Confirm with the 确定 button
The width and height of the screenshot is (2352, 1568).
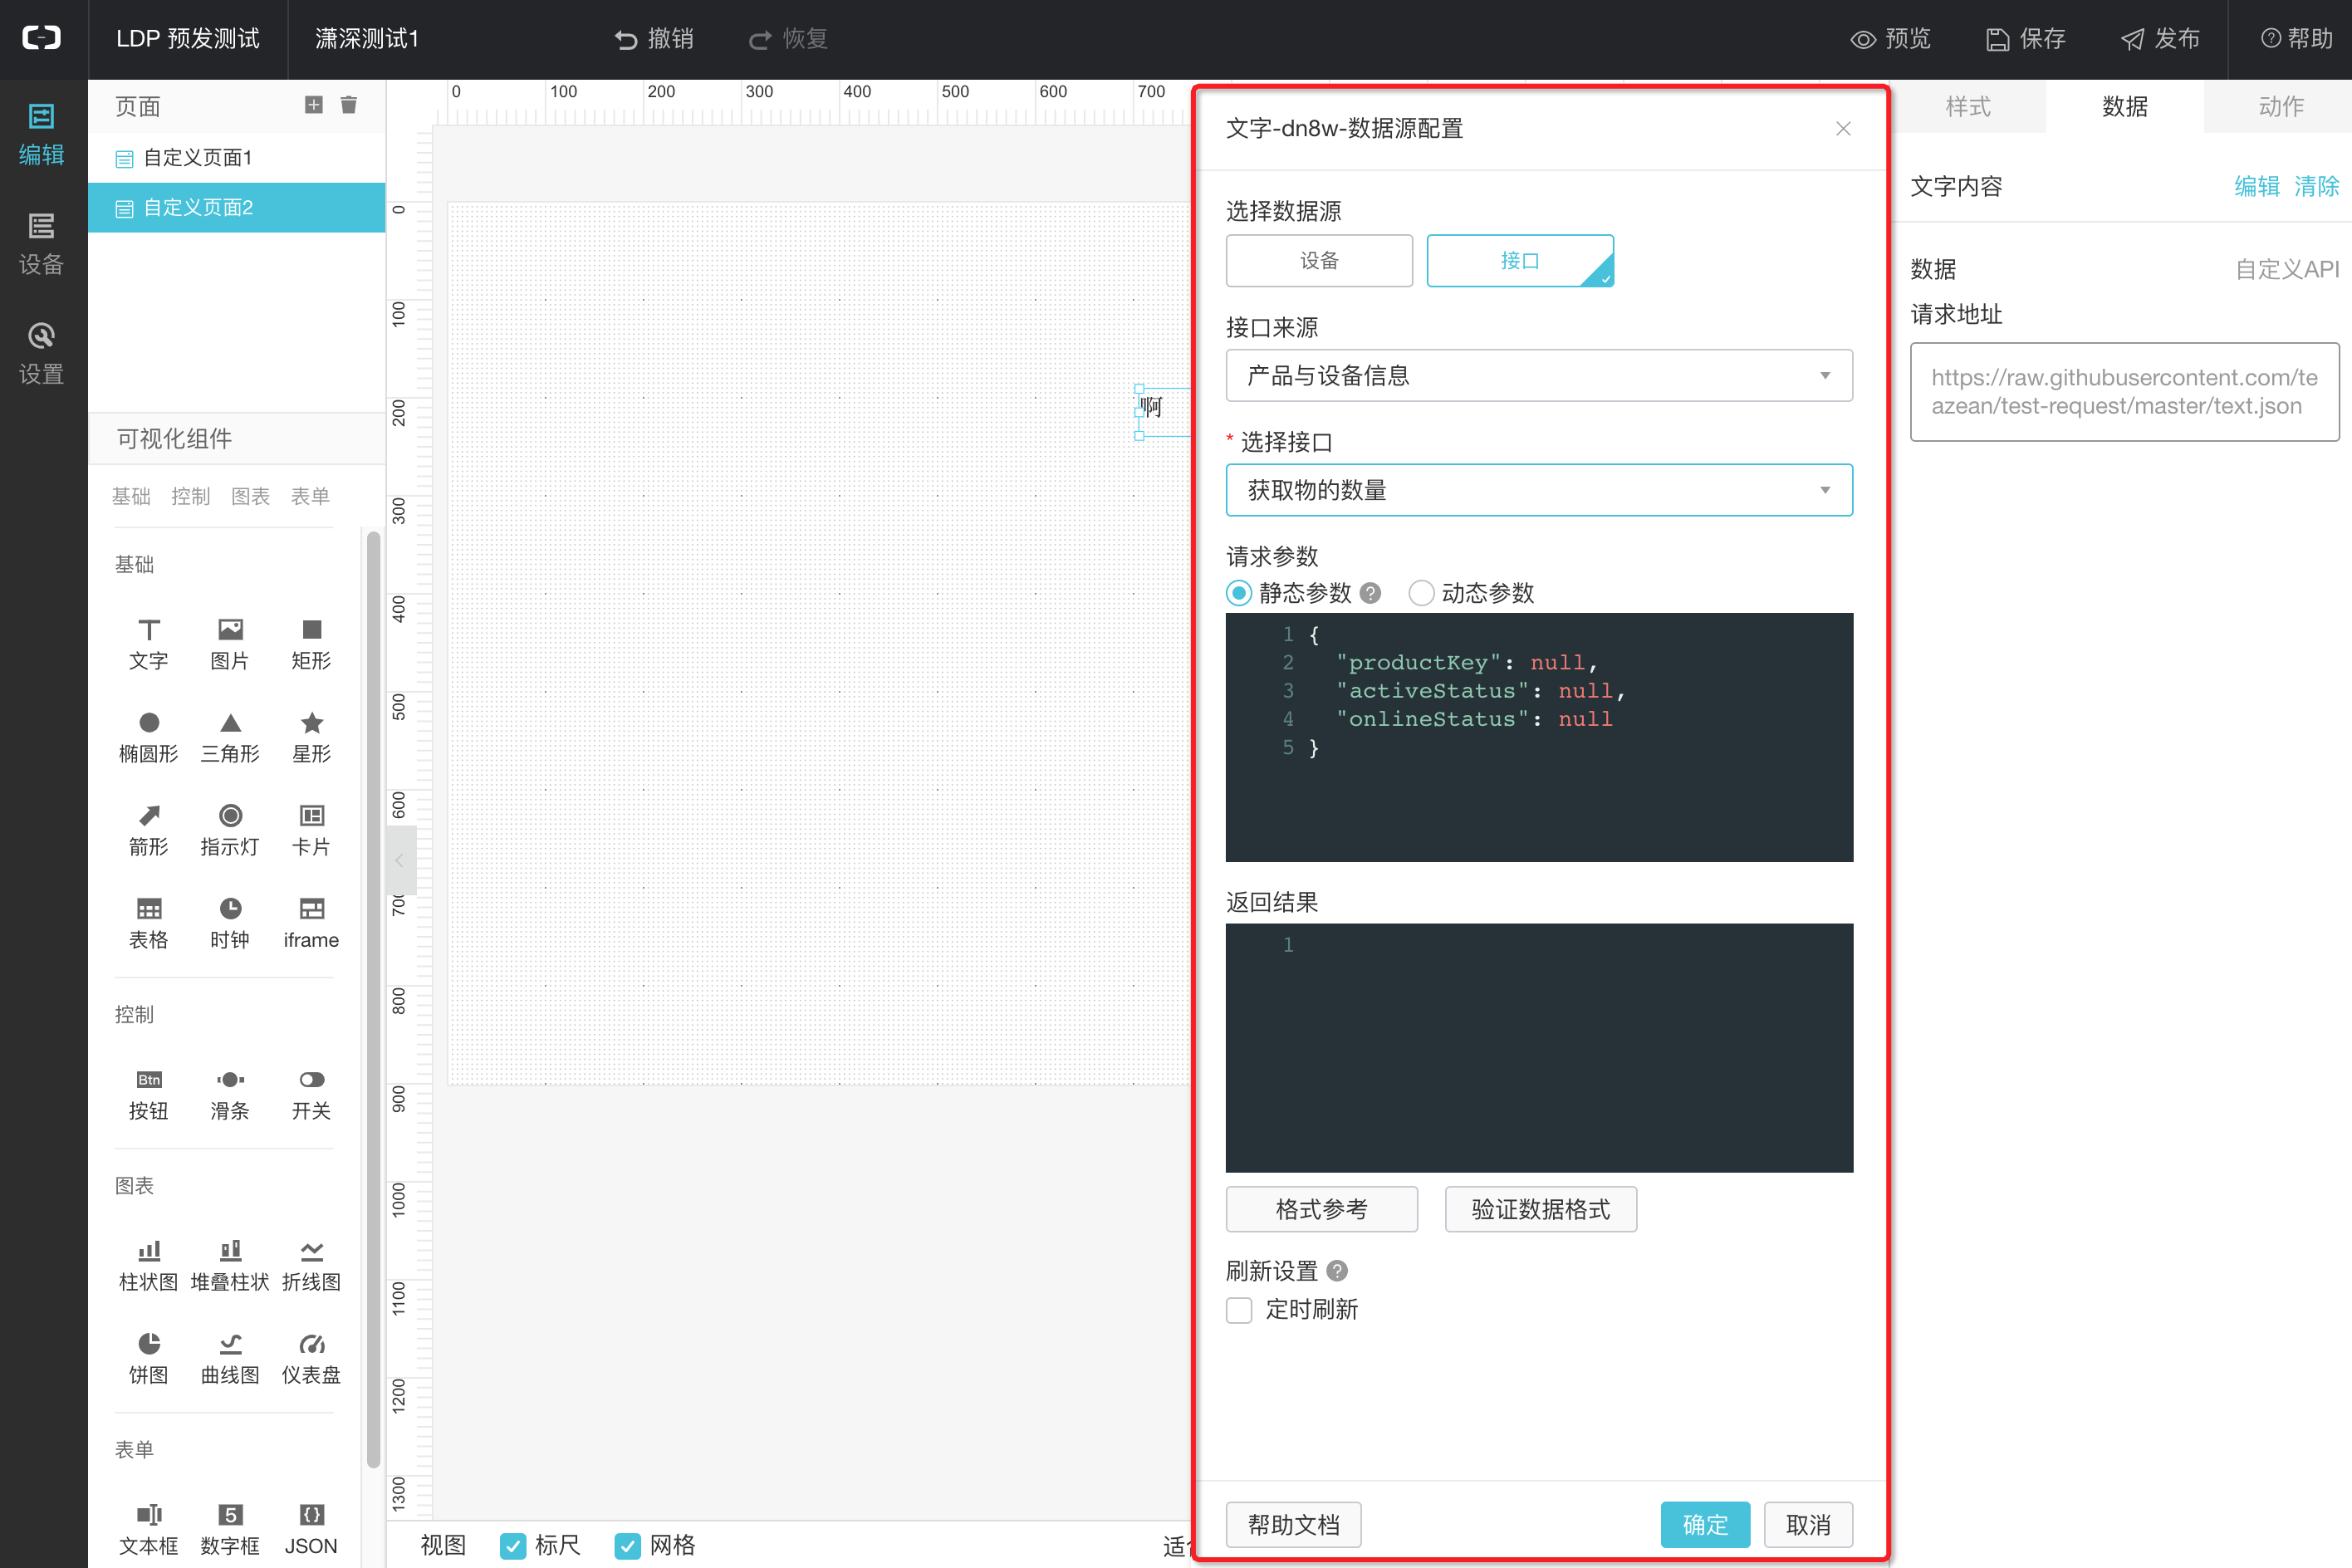pos(1704,1524)
